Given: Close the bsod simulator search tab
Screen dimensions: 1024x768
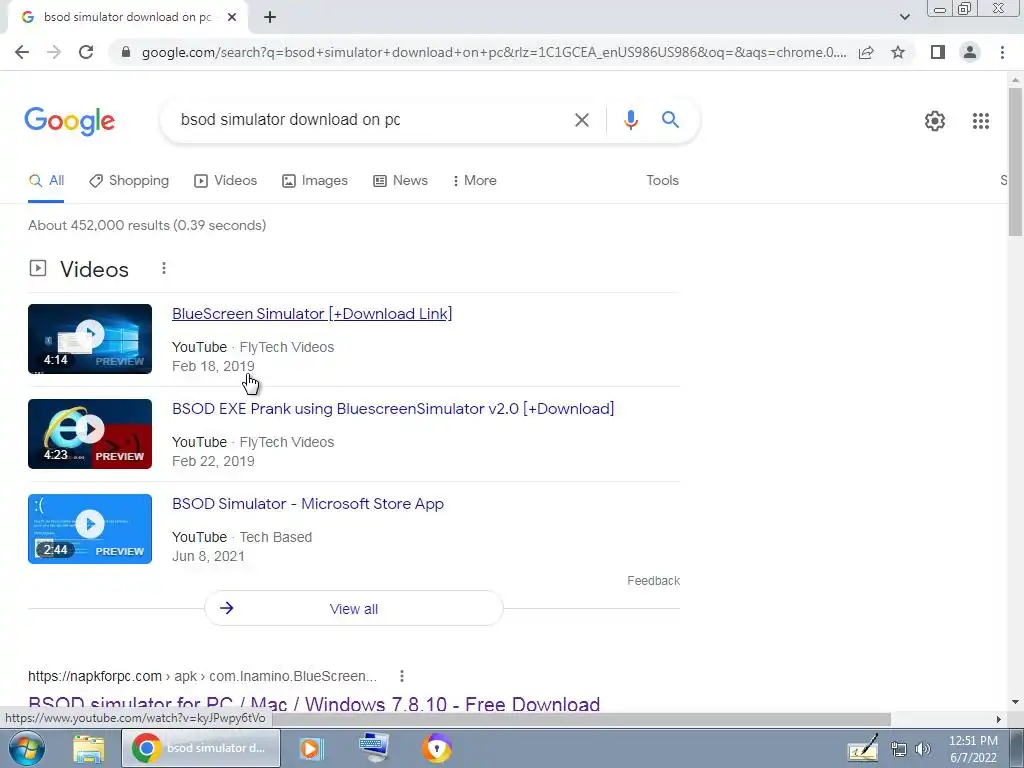Looking at the screenshot, I should [231, 18].
